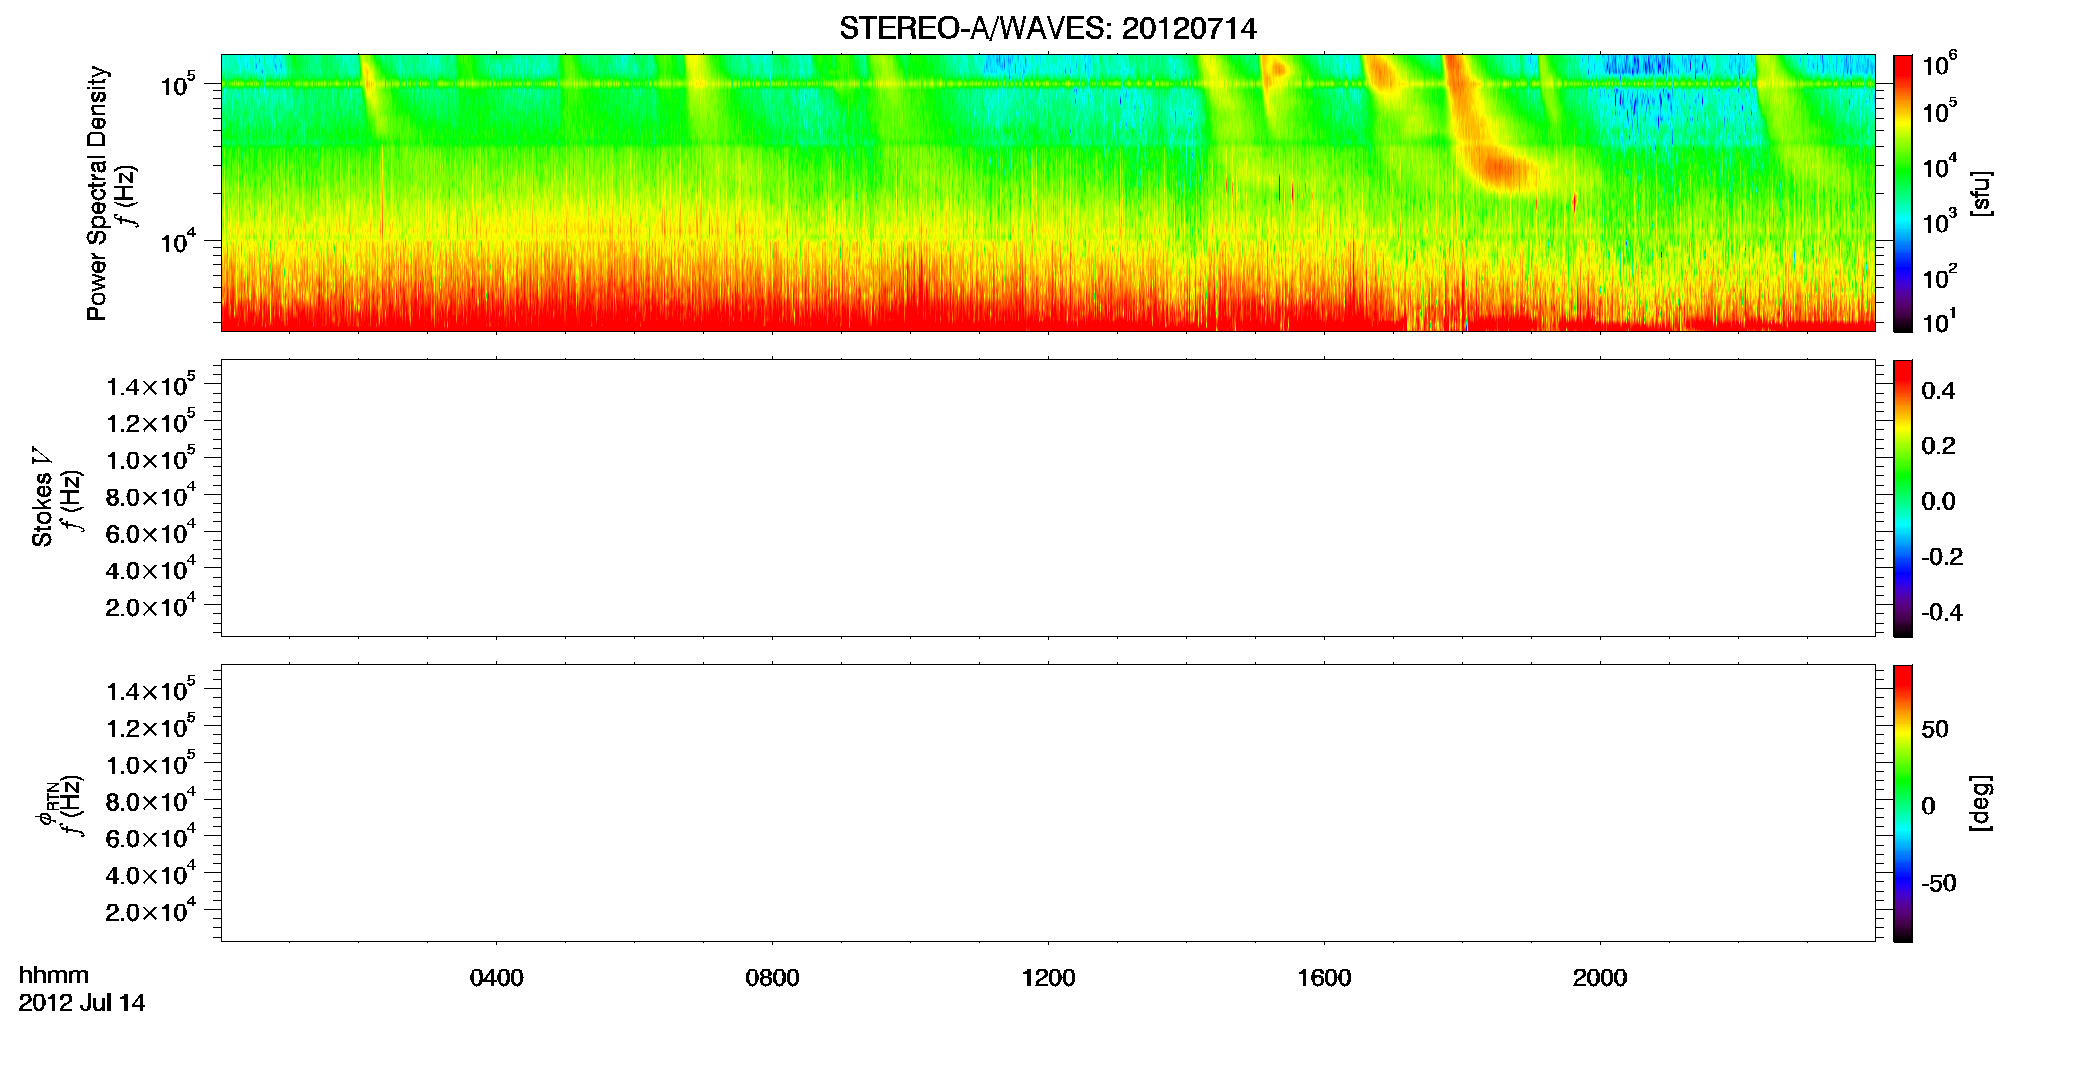Click the -50 label on degree color bar

(x=1938, y=883)
